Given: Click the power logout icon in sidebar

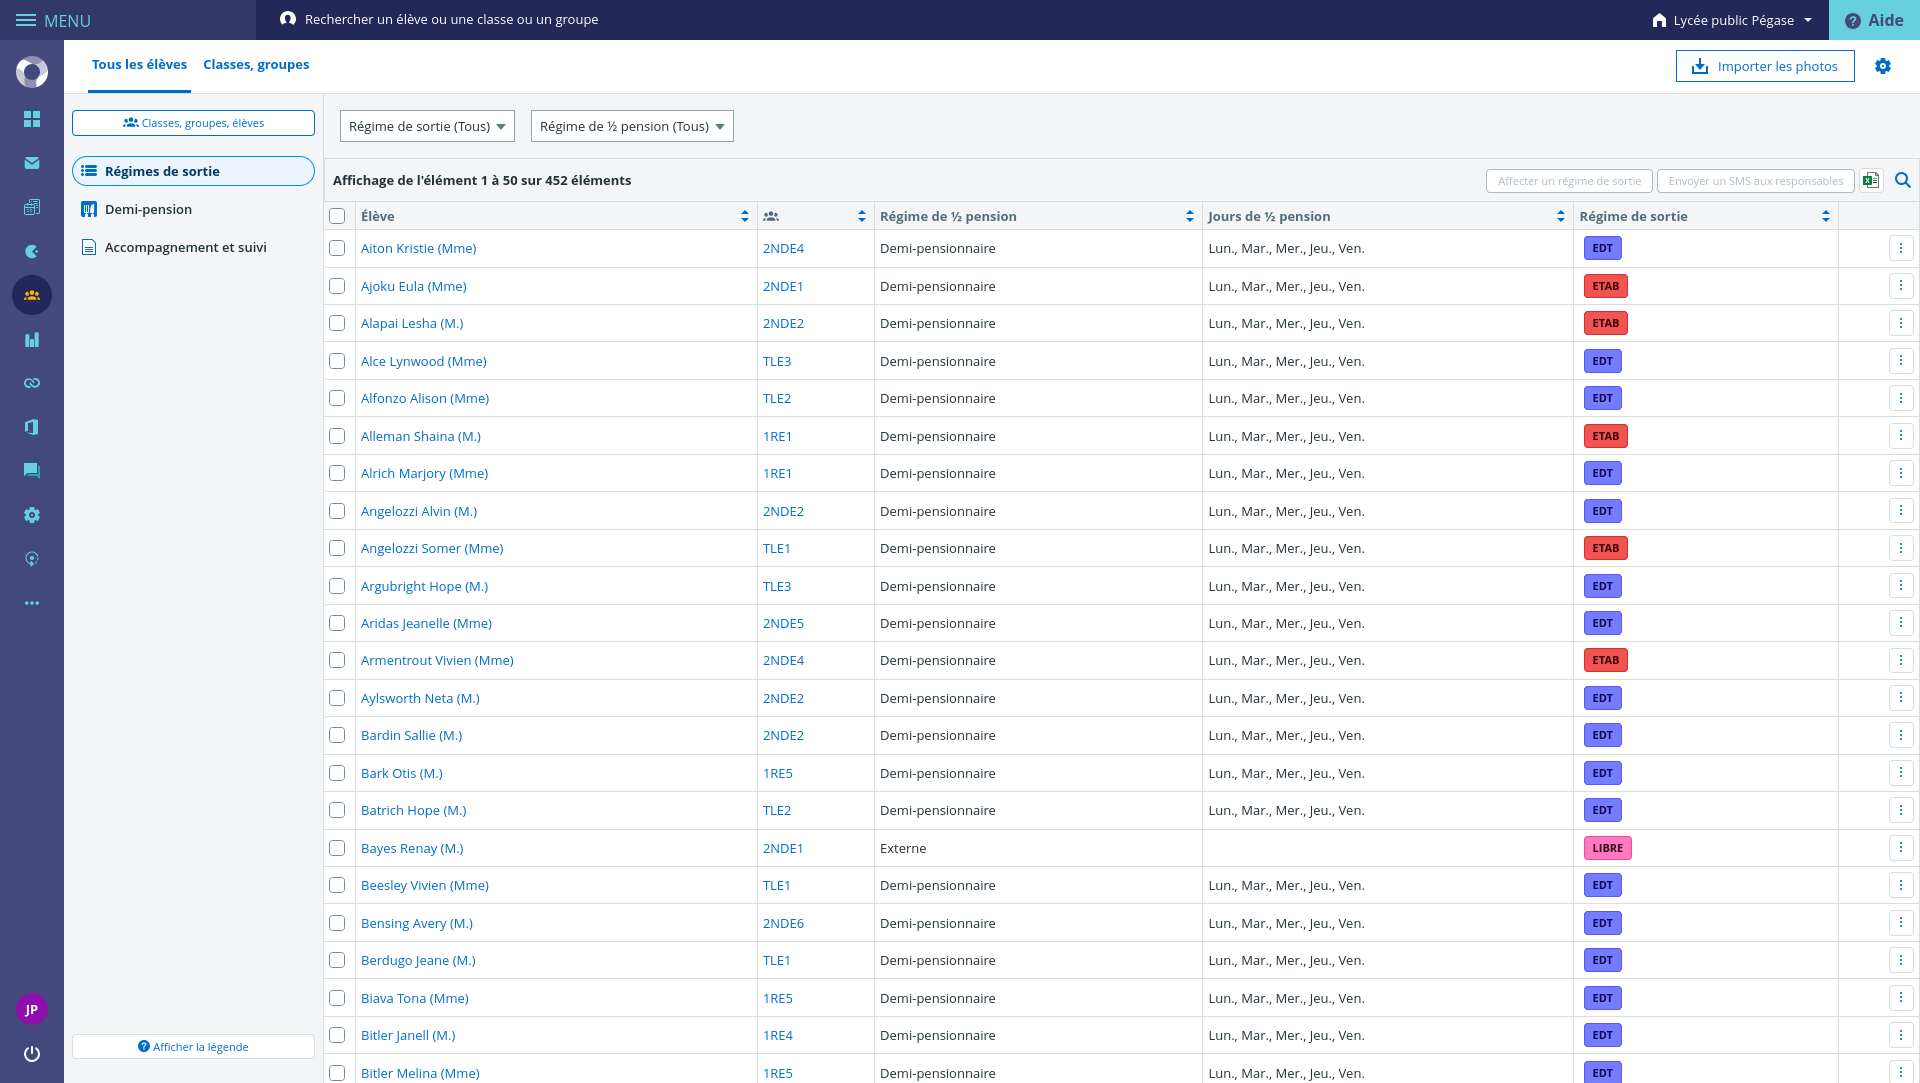Looking at the screenshot, I should (x=32, y=1053).
